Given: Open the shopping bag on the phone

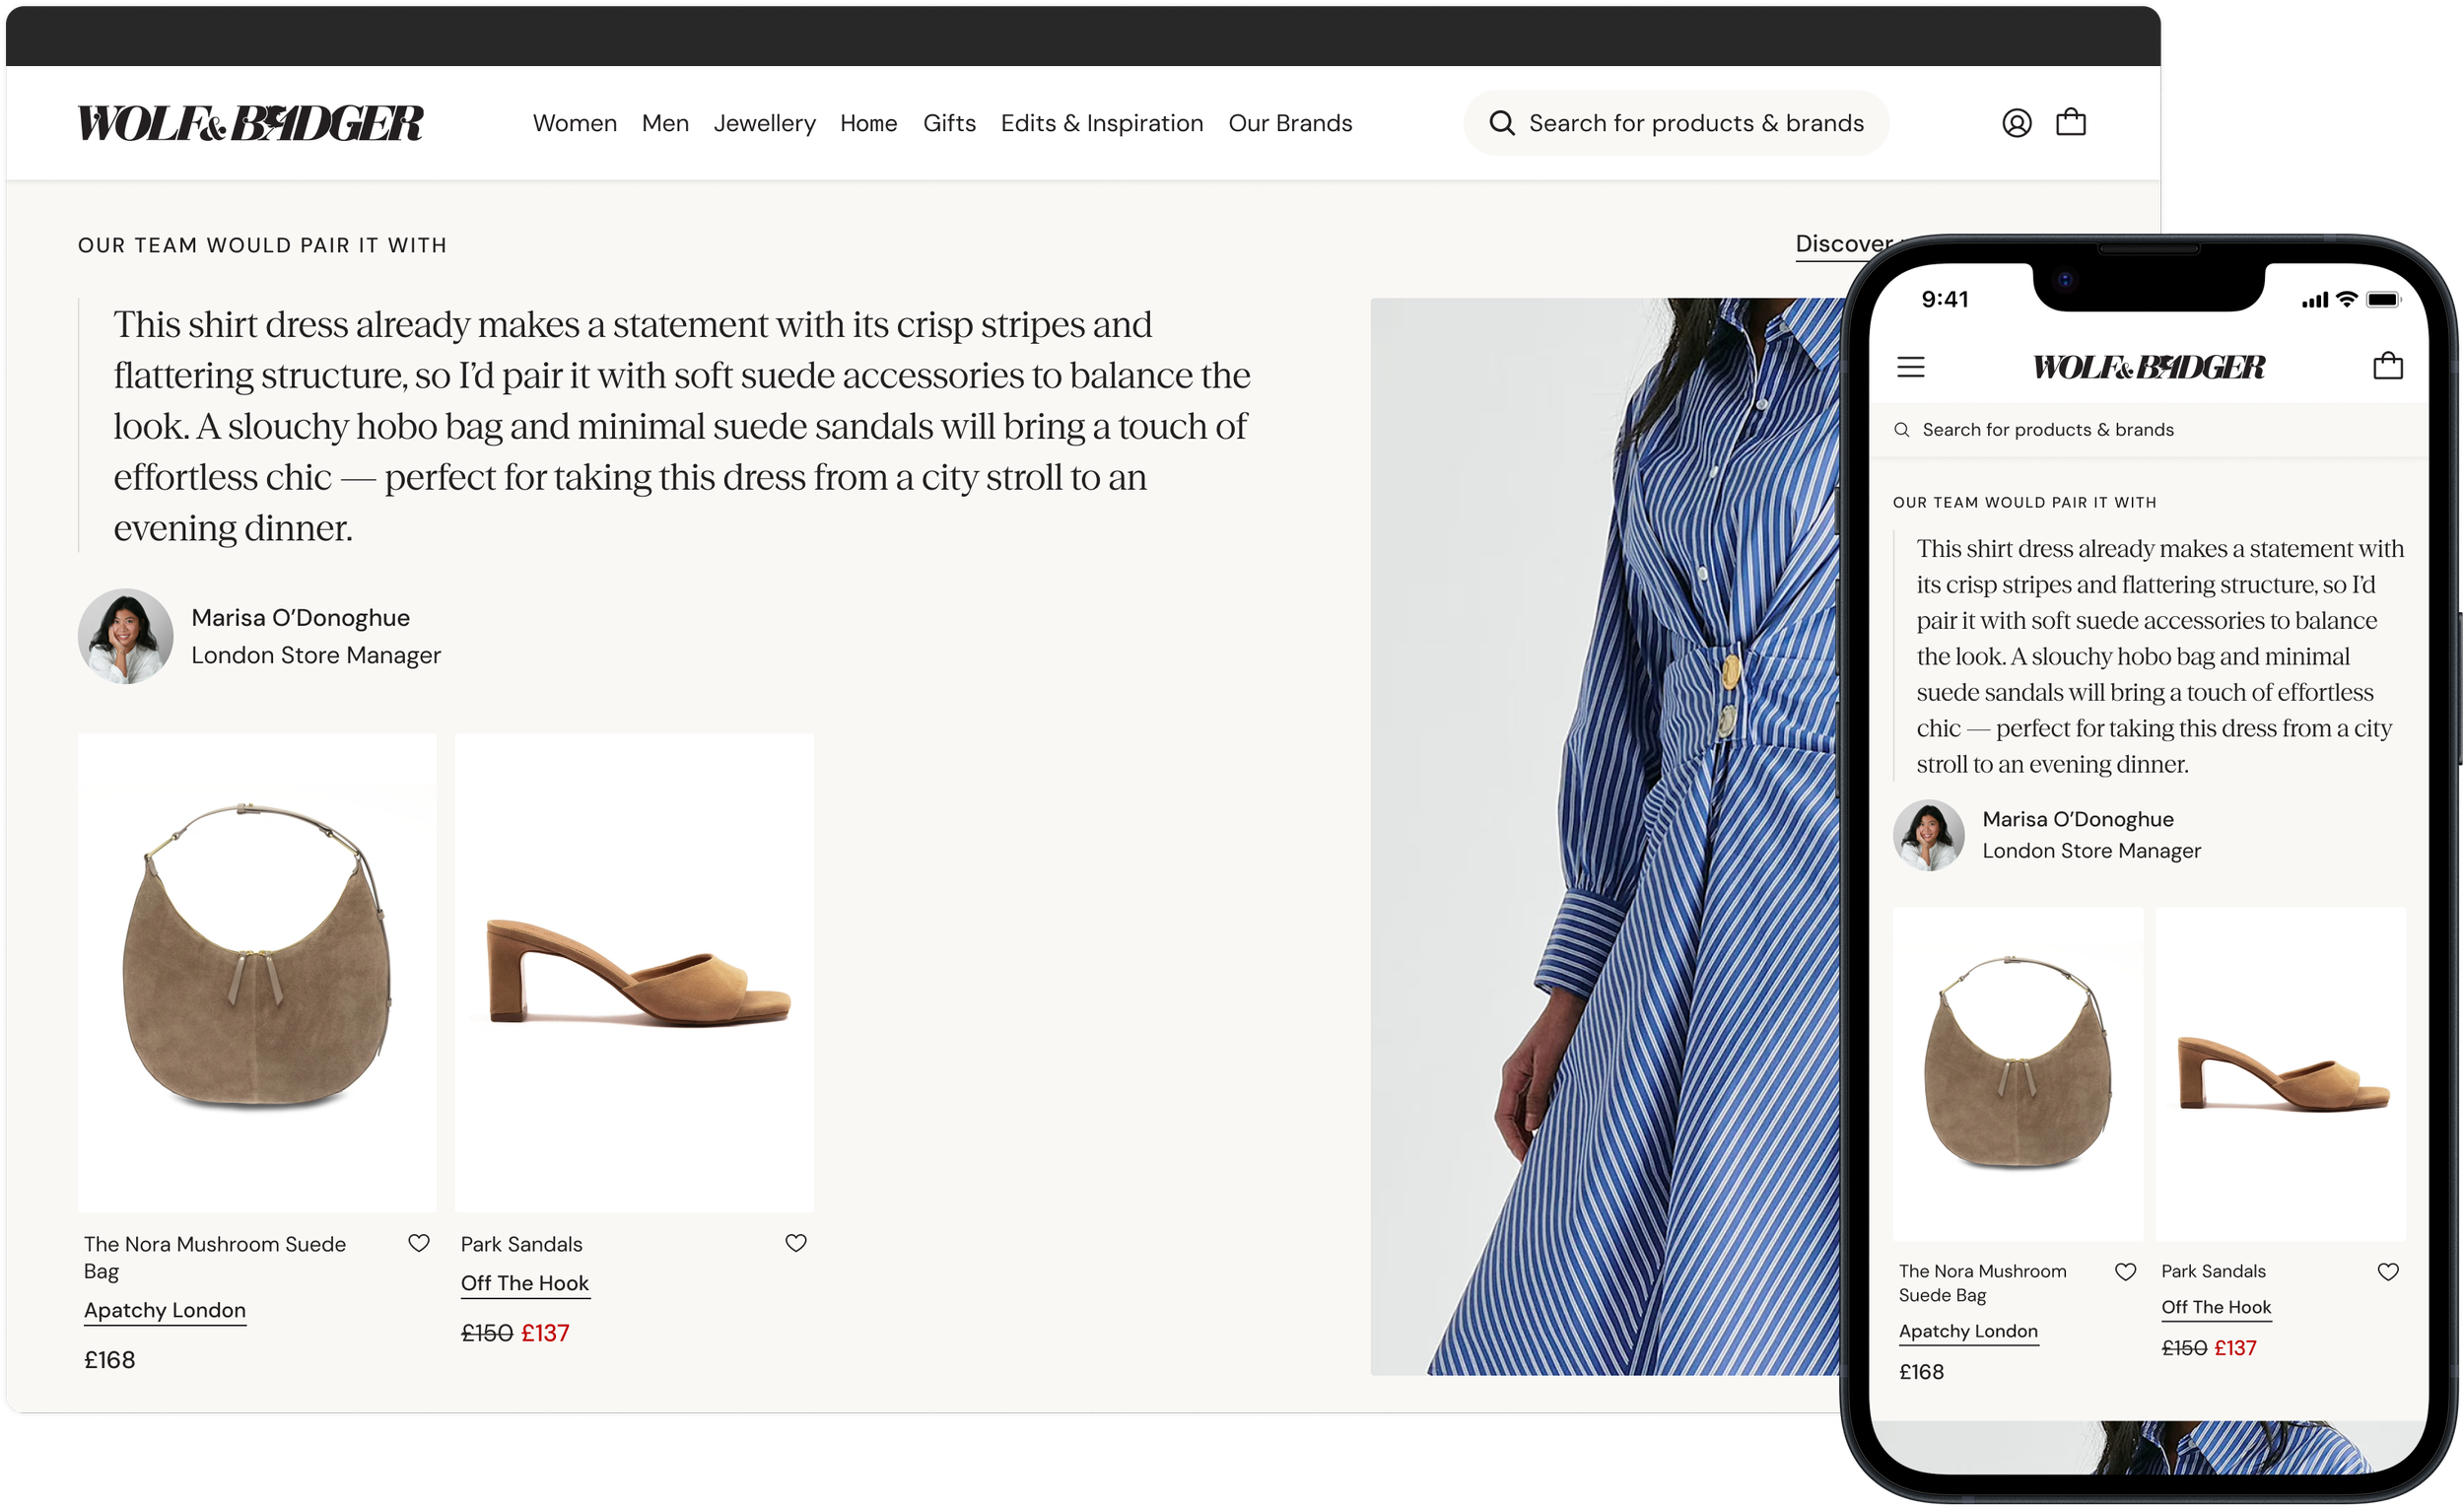Looking at the screenshot, I should (x=2387, y=366).
